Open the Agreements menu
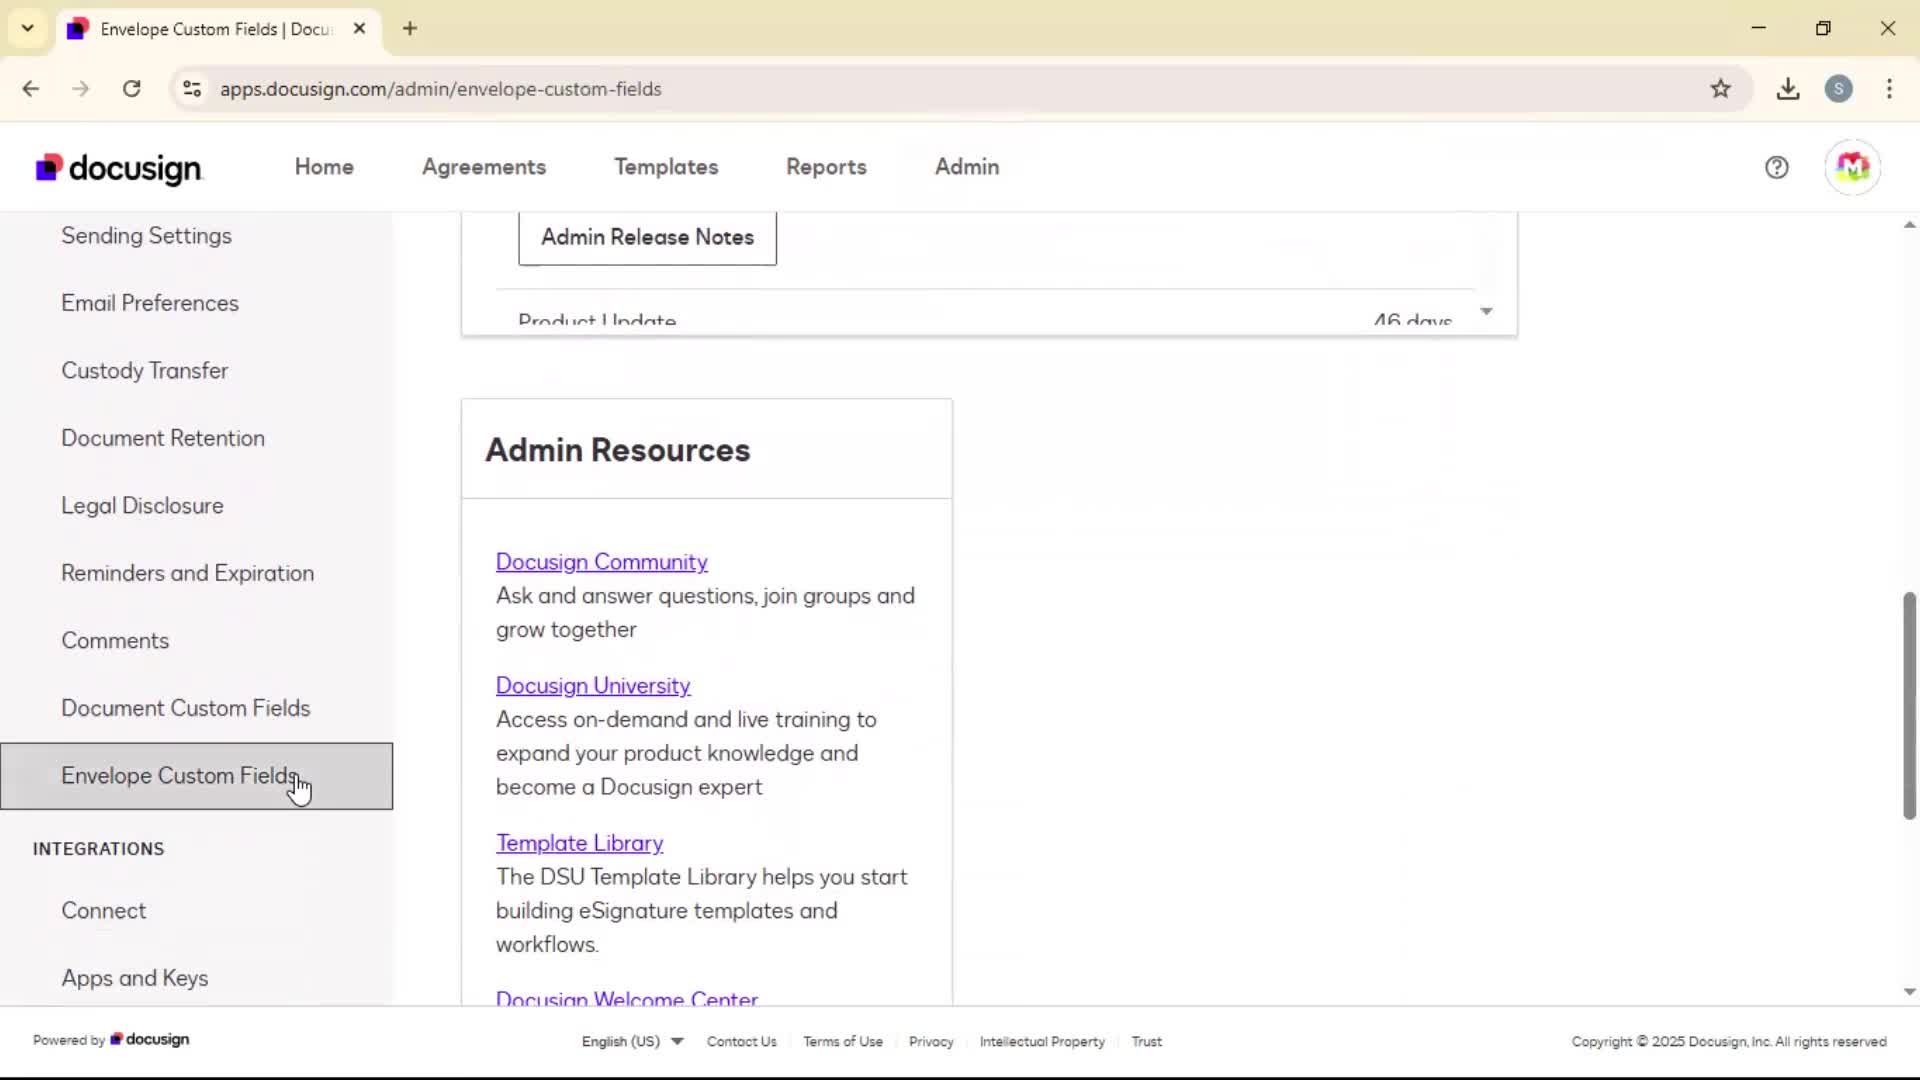The height and width of the screenshot is (1080, 1920). pyautogui.click(x=484, y=167)
